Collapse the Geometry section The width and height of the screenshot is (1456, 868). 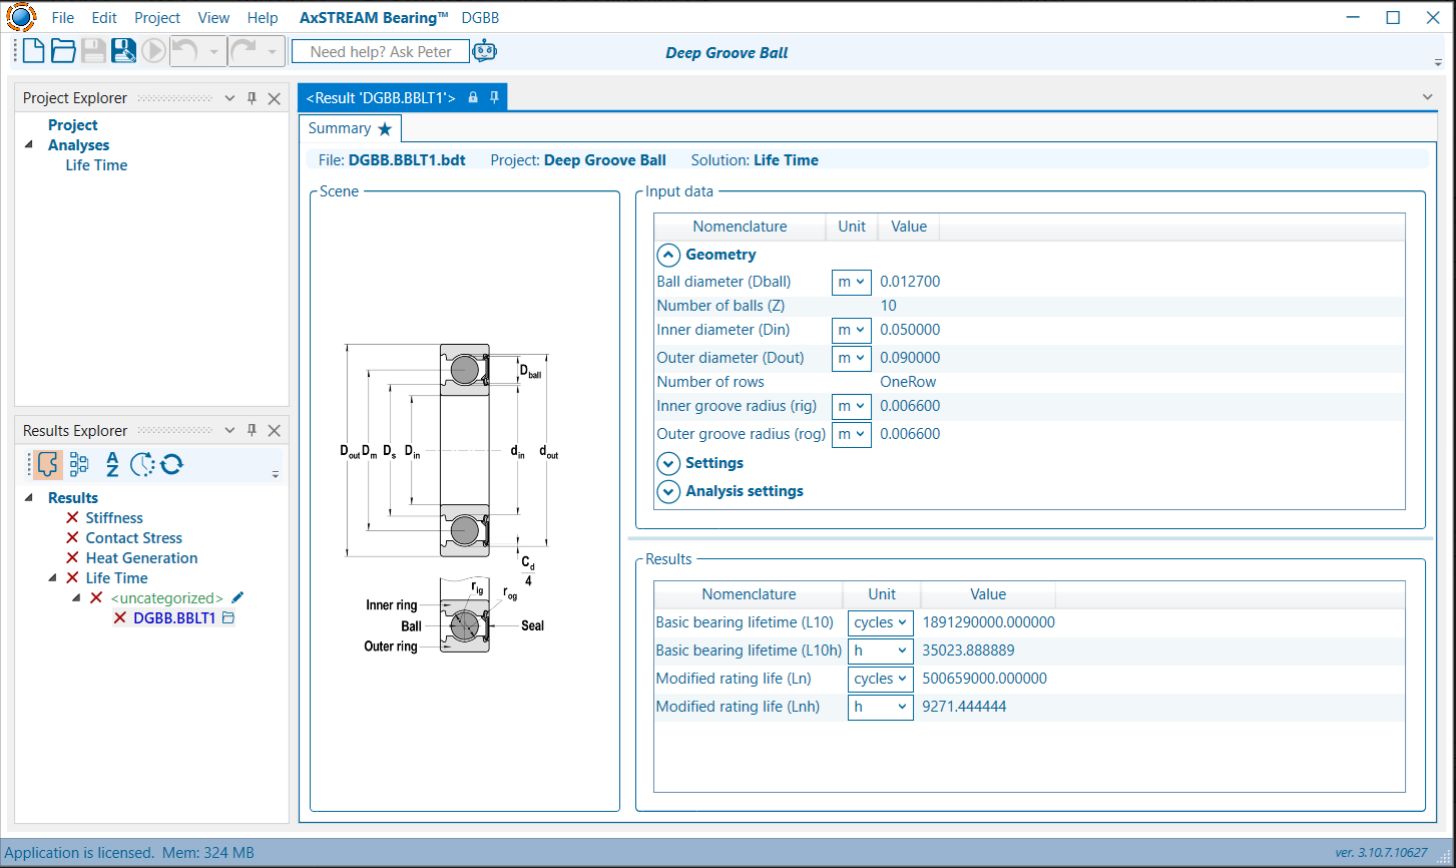click(669, 255)
